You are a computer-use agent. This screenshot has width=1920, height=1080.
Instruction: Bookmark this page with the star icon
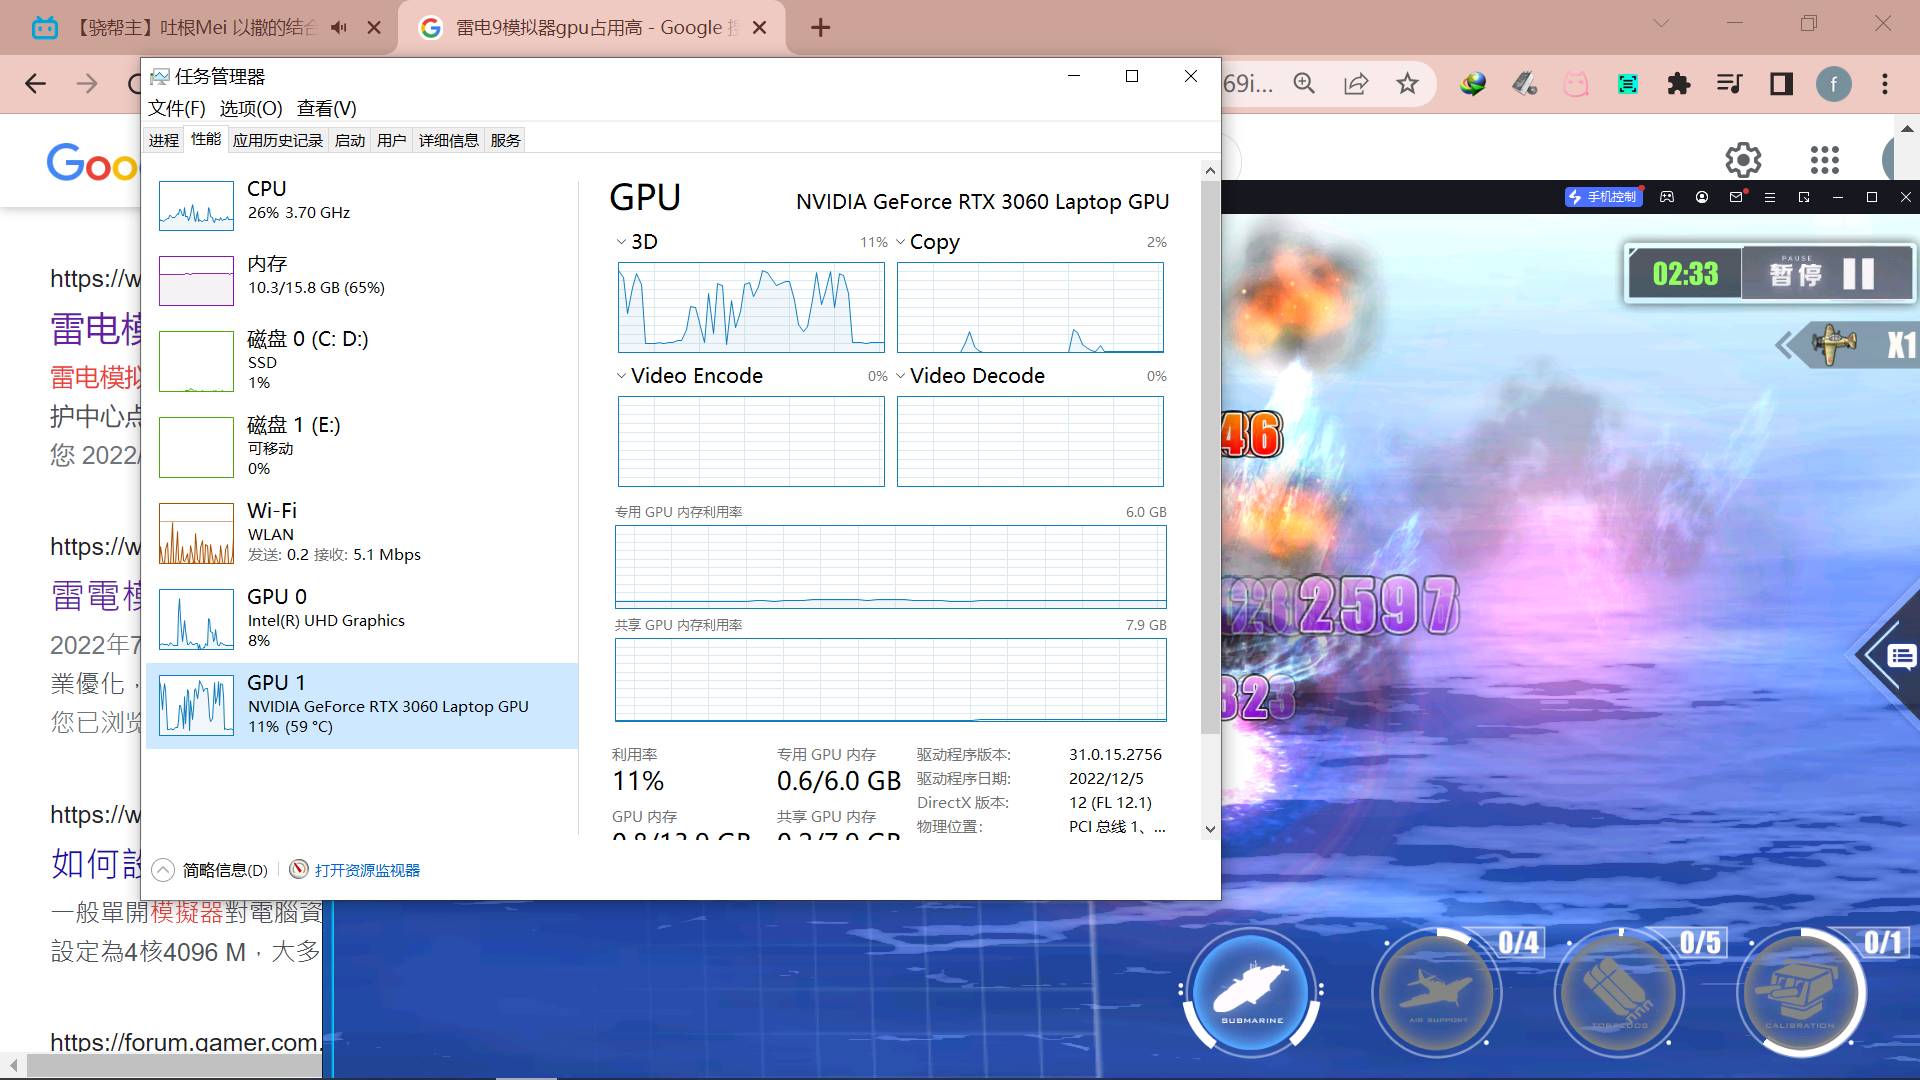pyautogui.click(x=1407, y=84)
